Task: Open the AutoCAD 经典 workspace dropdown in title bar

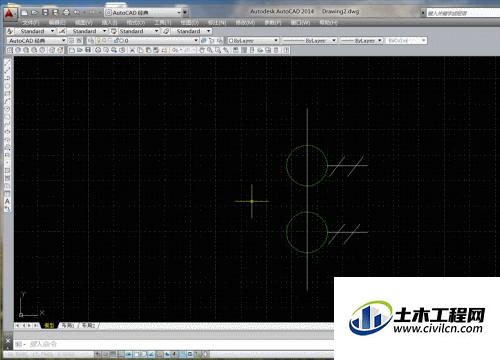Action: [143, 13]
